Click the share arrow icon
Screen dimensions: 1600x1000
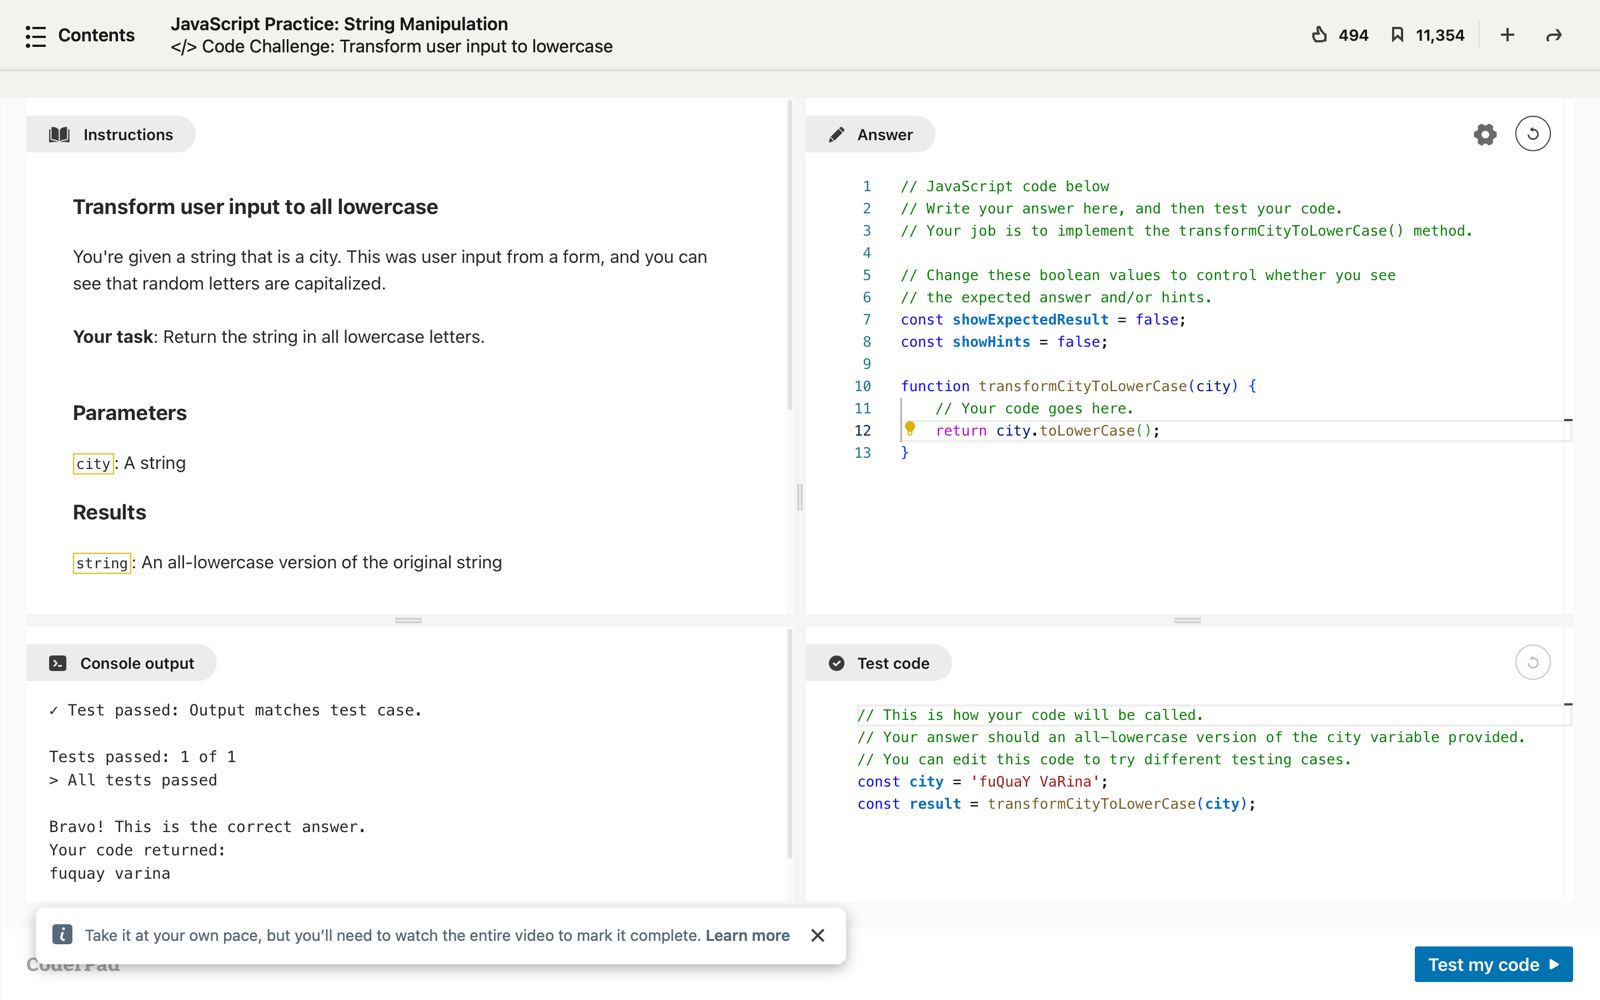point(1553,36)
